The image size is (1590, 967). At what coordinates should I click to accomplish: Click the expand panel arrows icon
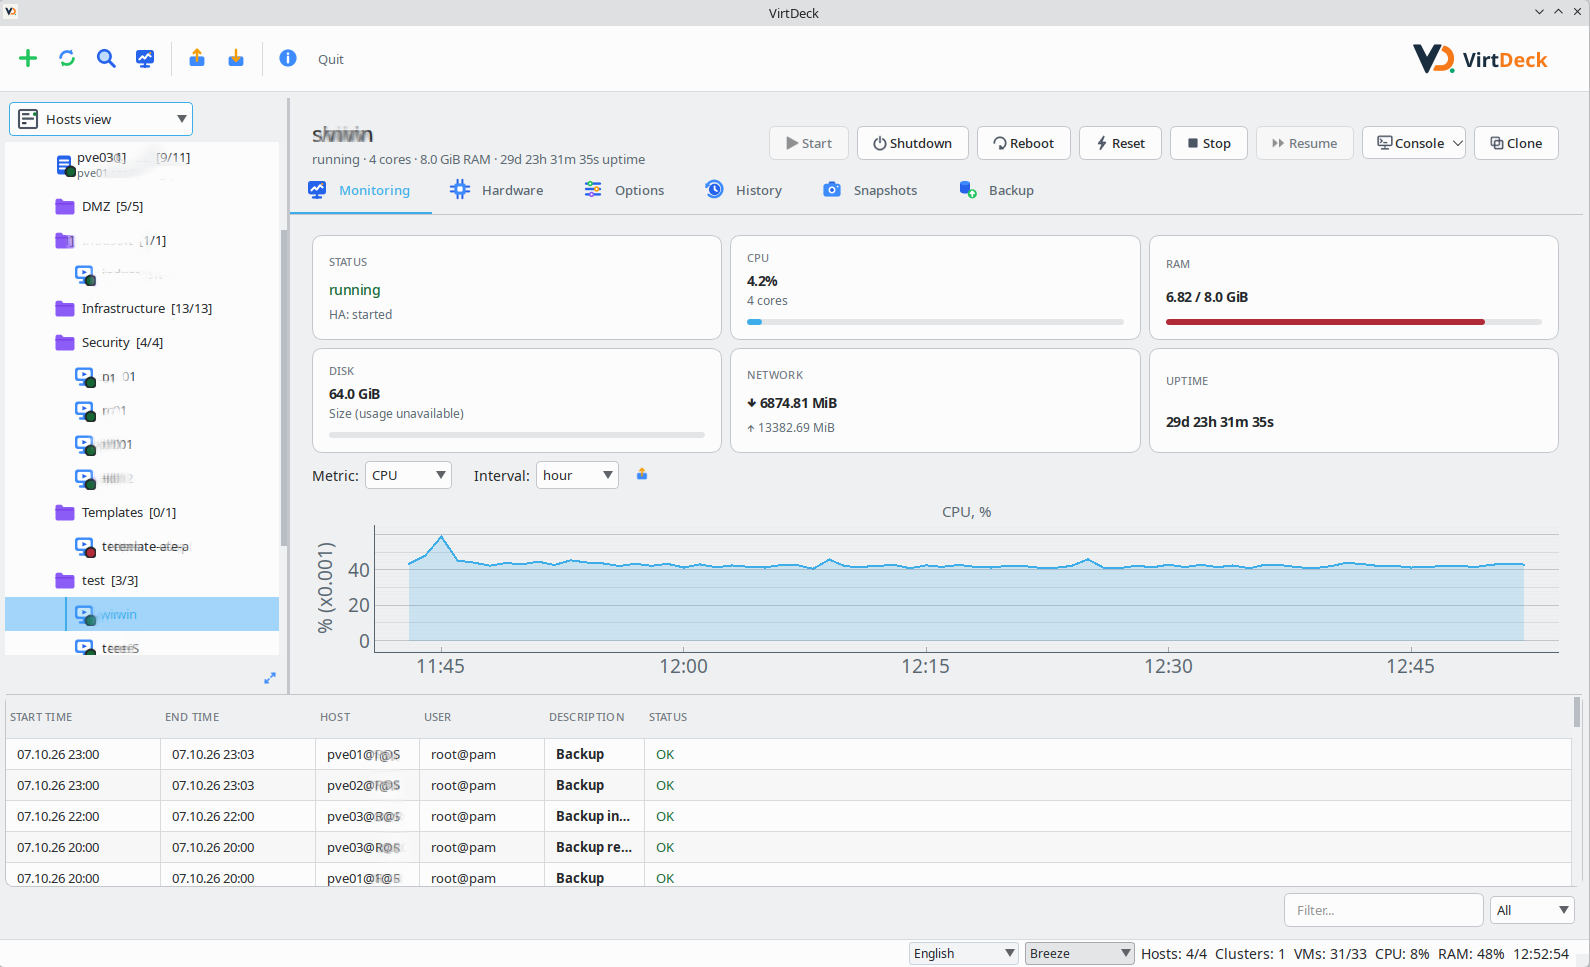tap(270, 678)
